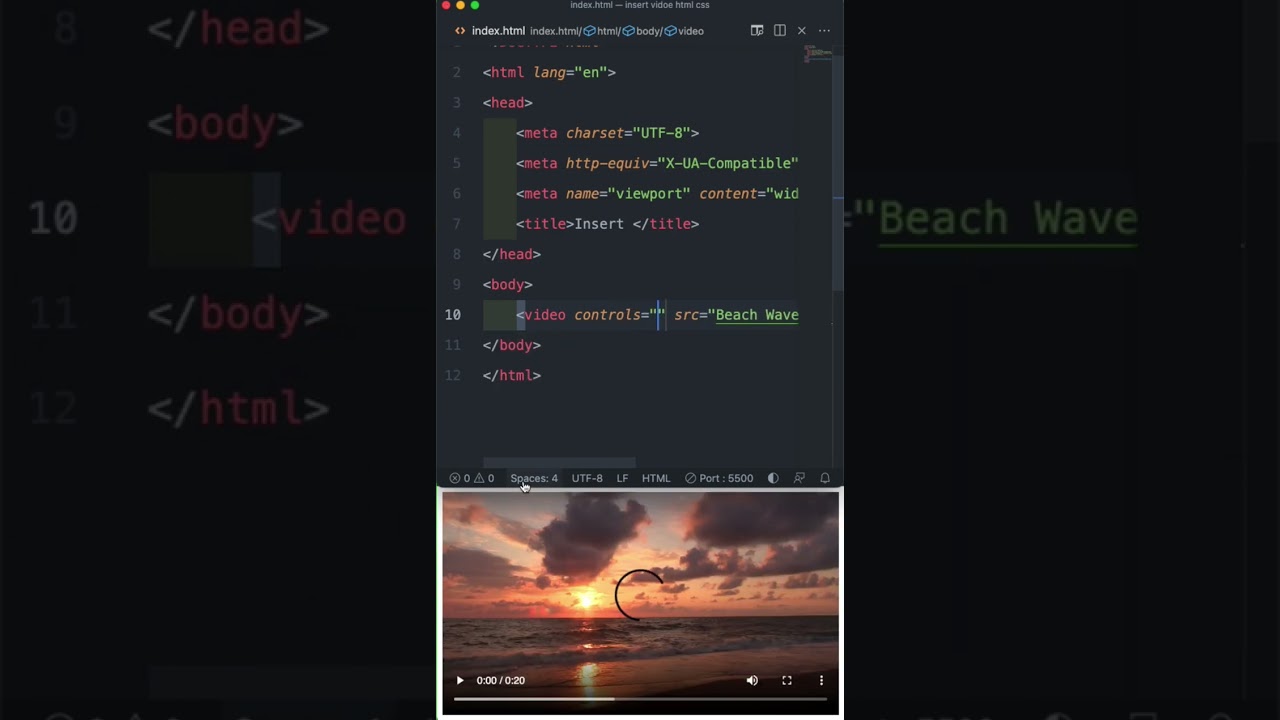Enter fullscreen on the video player
1280x720 pixels.
pyautogui.click(x=787, y=680)
